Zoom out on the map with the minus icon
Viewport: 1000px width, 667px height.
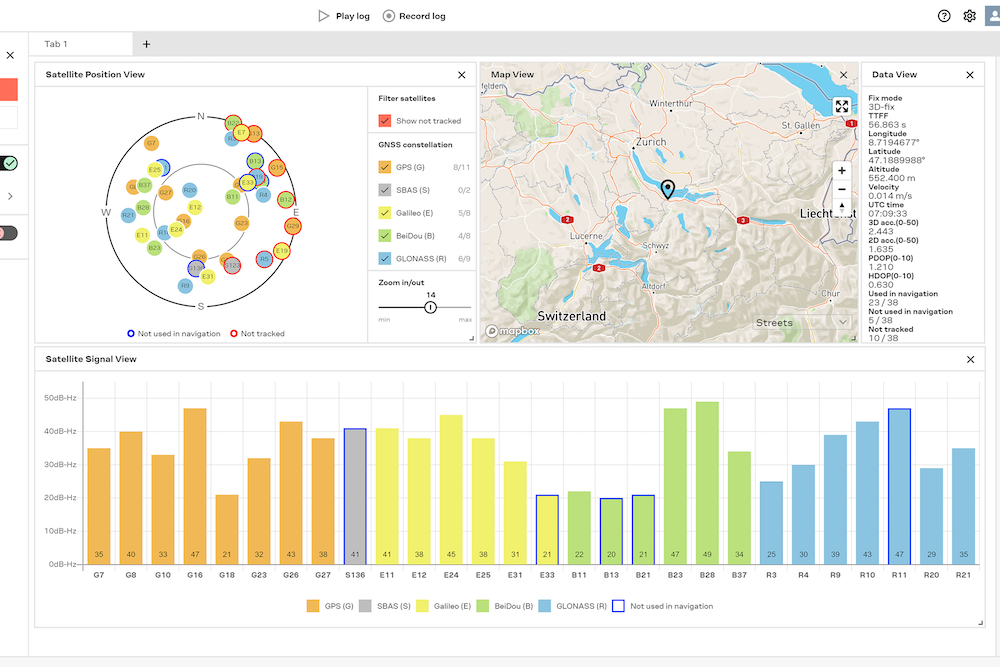(x=841, y=191)
